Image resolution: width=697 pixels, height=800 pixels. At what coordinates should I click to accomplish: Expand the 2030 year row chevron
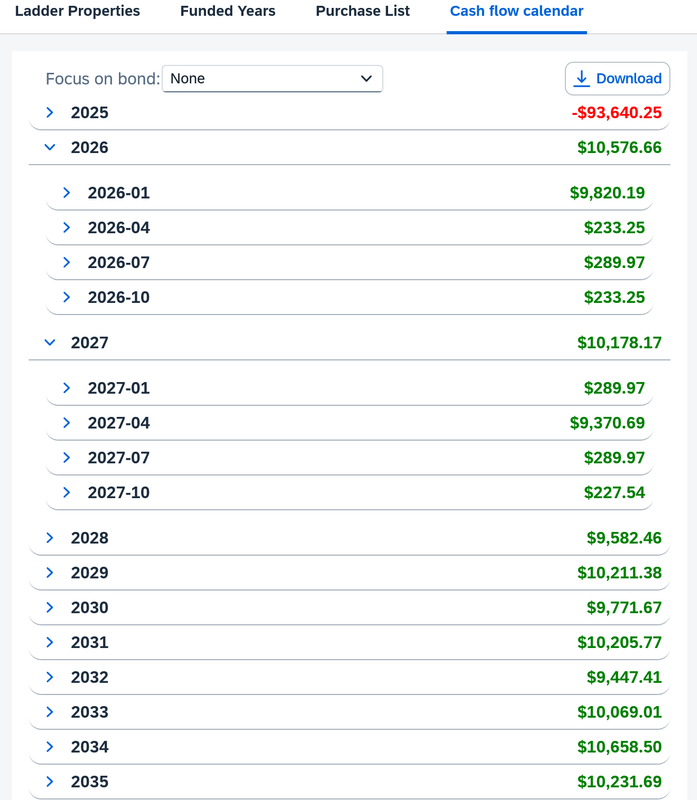click(x=49, y=607)
